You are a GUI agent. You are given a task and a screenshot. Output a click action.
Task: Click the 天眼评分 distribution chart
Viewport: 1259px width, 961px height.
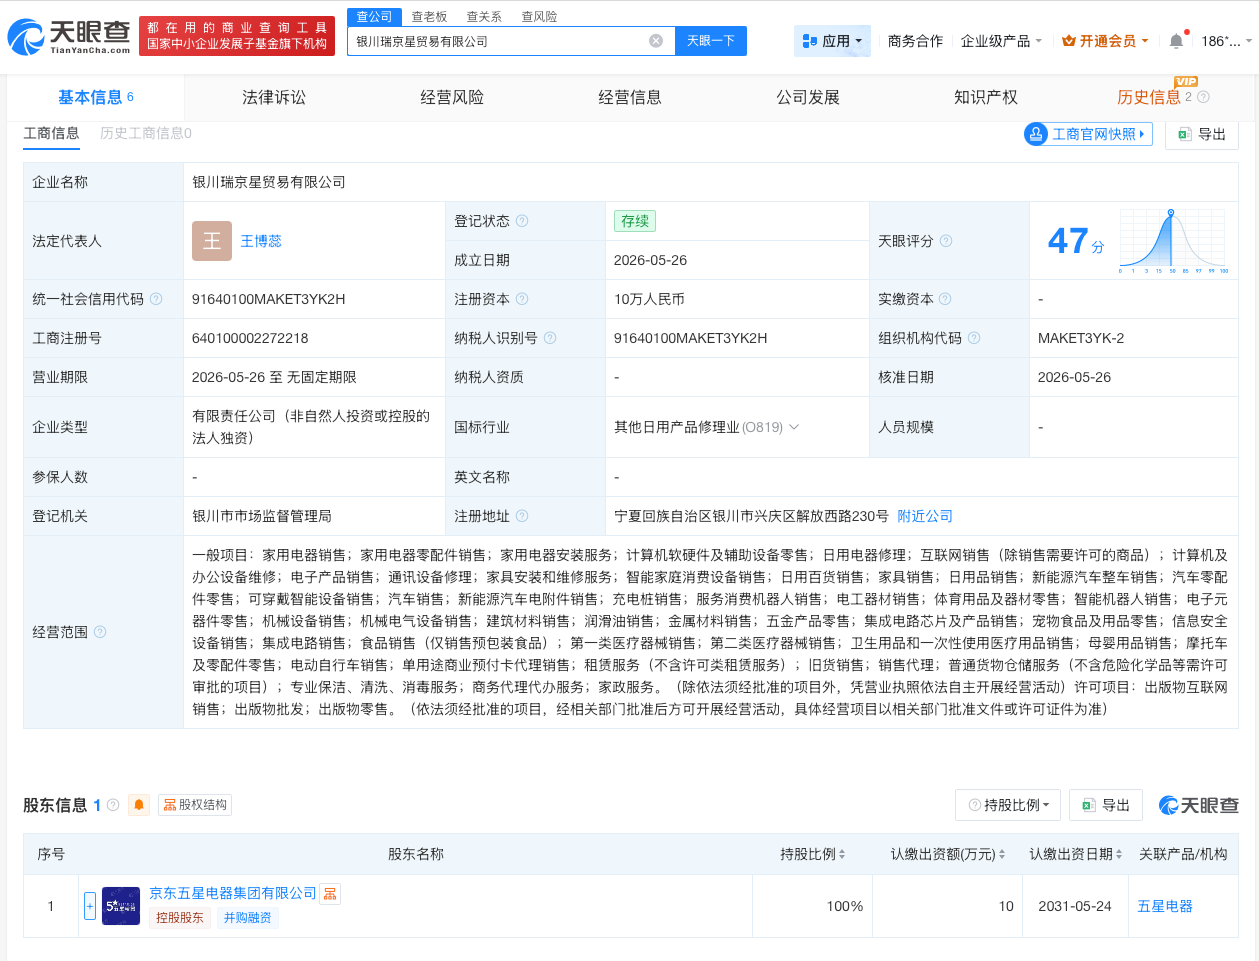pos(1174,241)
